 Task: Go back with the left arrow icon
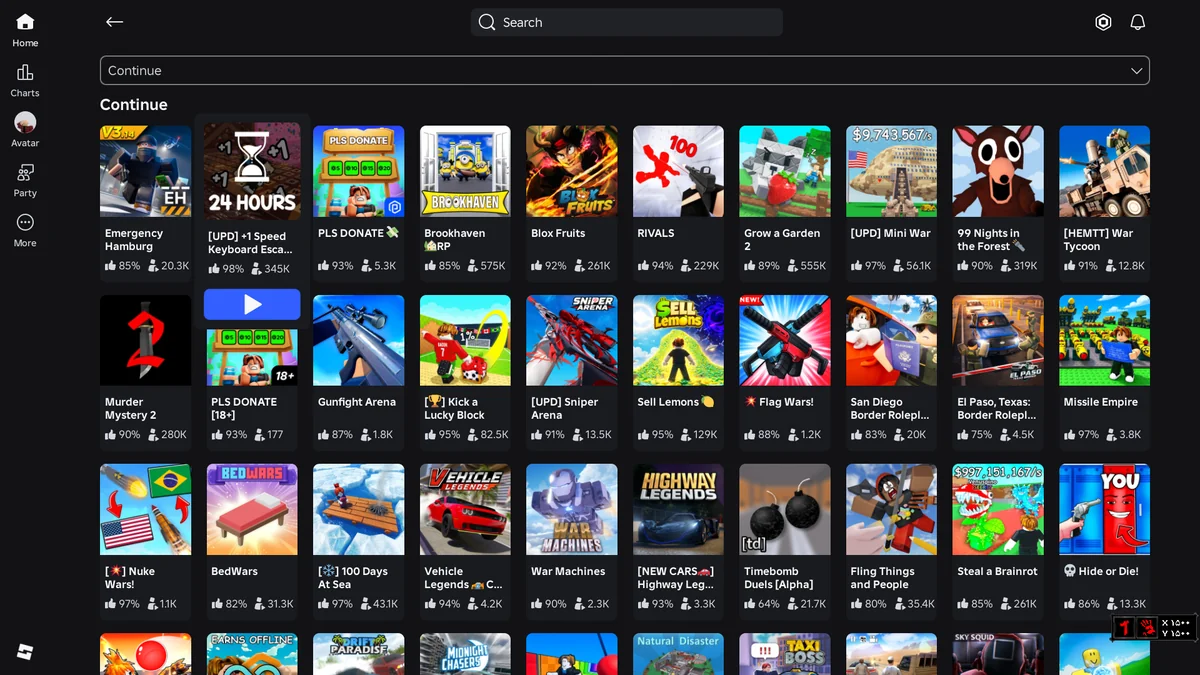115,22
